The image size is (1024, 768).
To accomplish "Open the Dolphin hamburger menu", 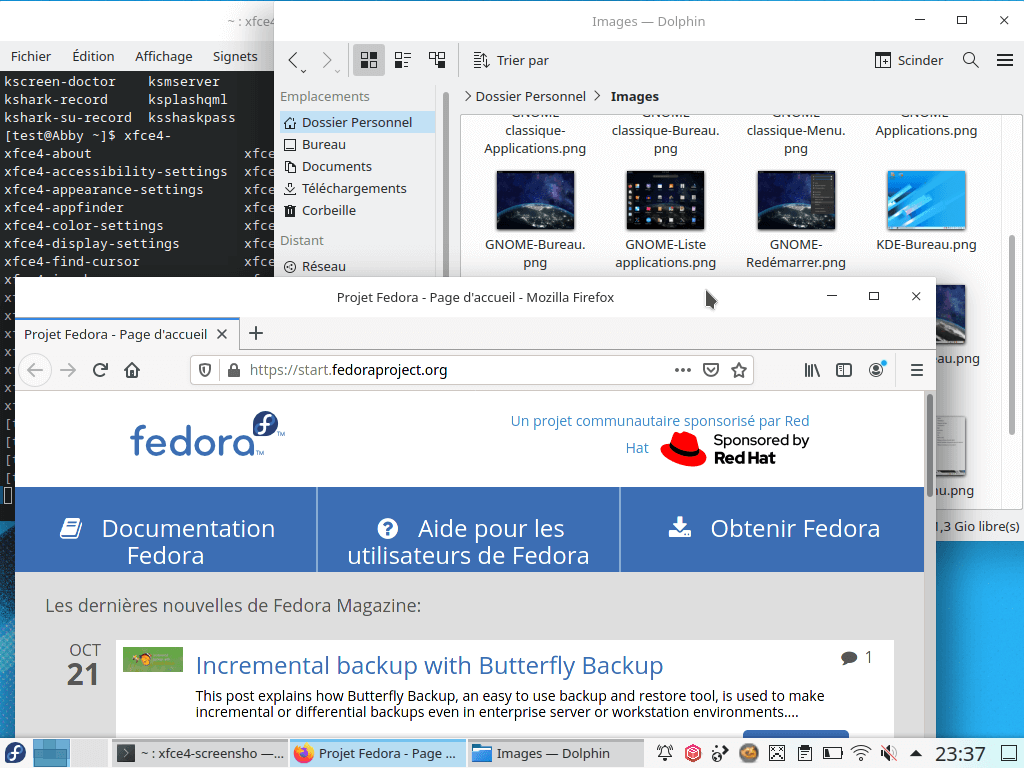I will click(x=1004, y=61).
